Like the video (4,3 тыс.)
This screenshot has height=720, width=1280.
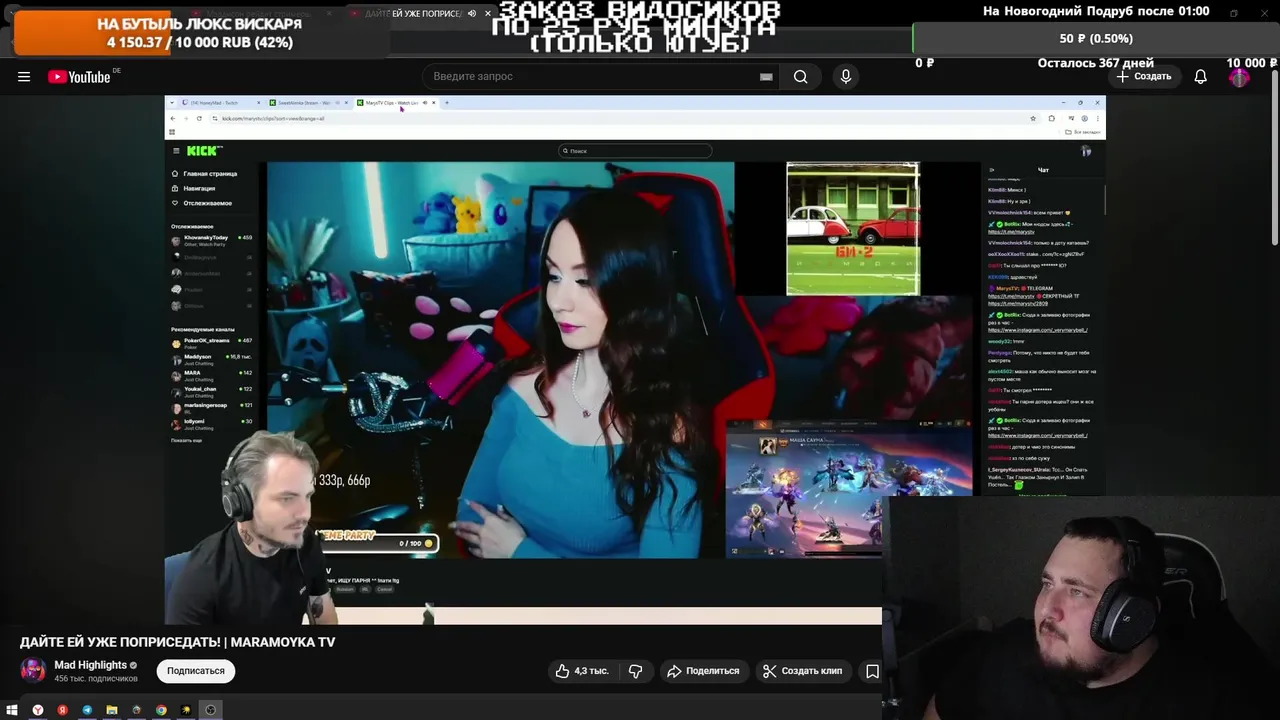(x=582, y=671)
